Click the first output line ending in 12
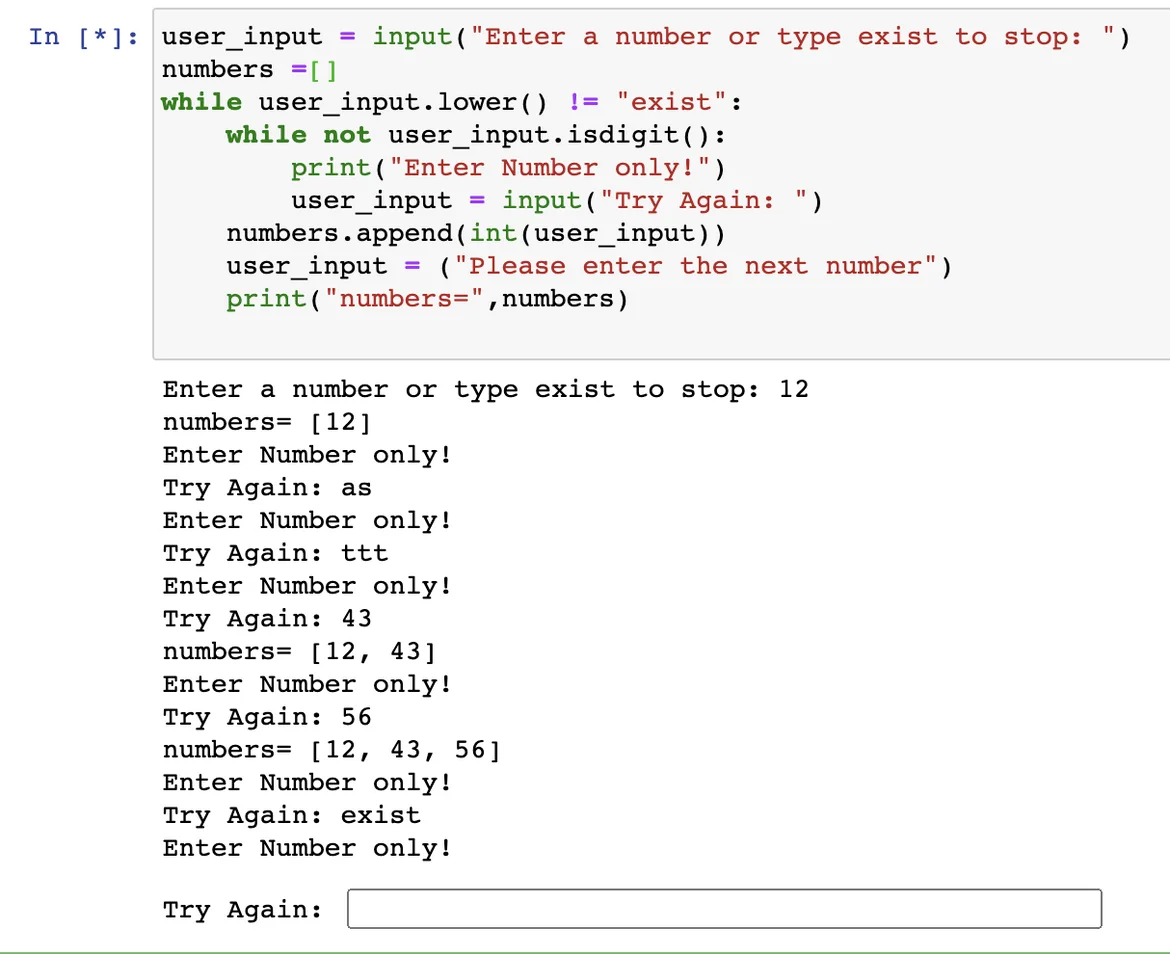The width and height of the screenshot is (1170, 954). (485, 389)
